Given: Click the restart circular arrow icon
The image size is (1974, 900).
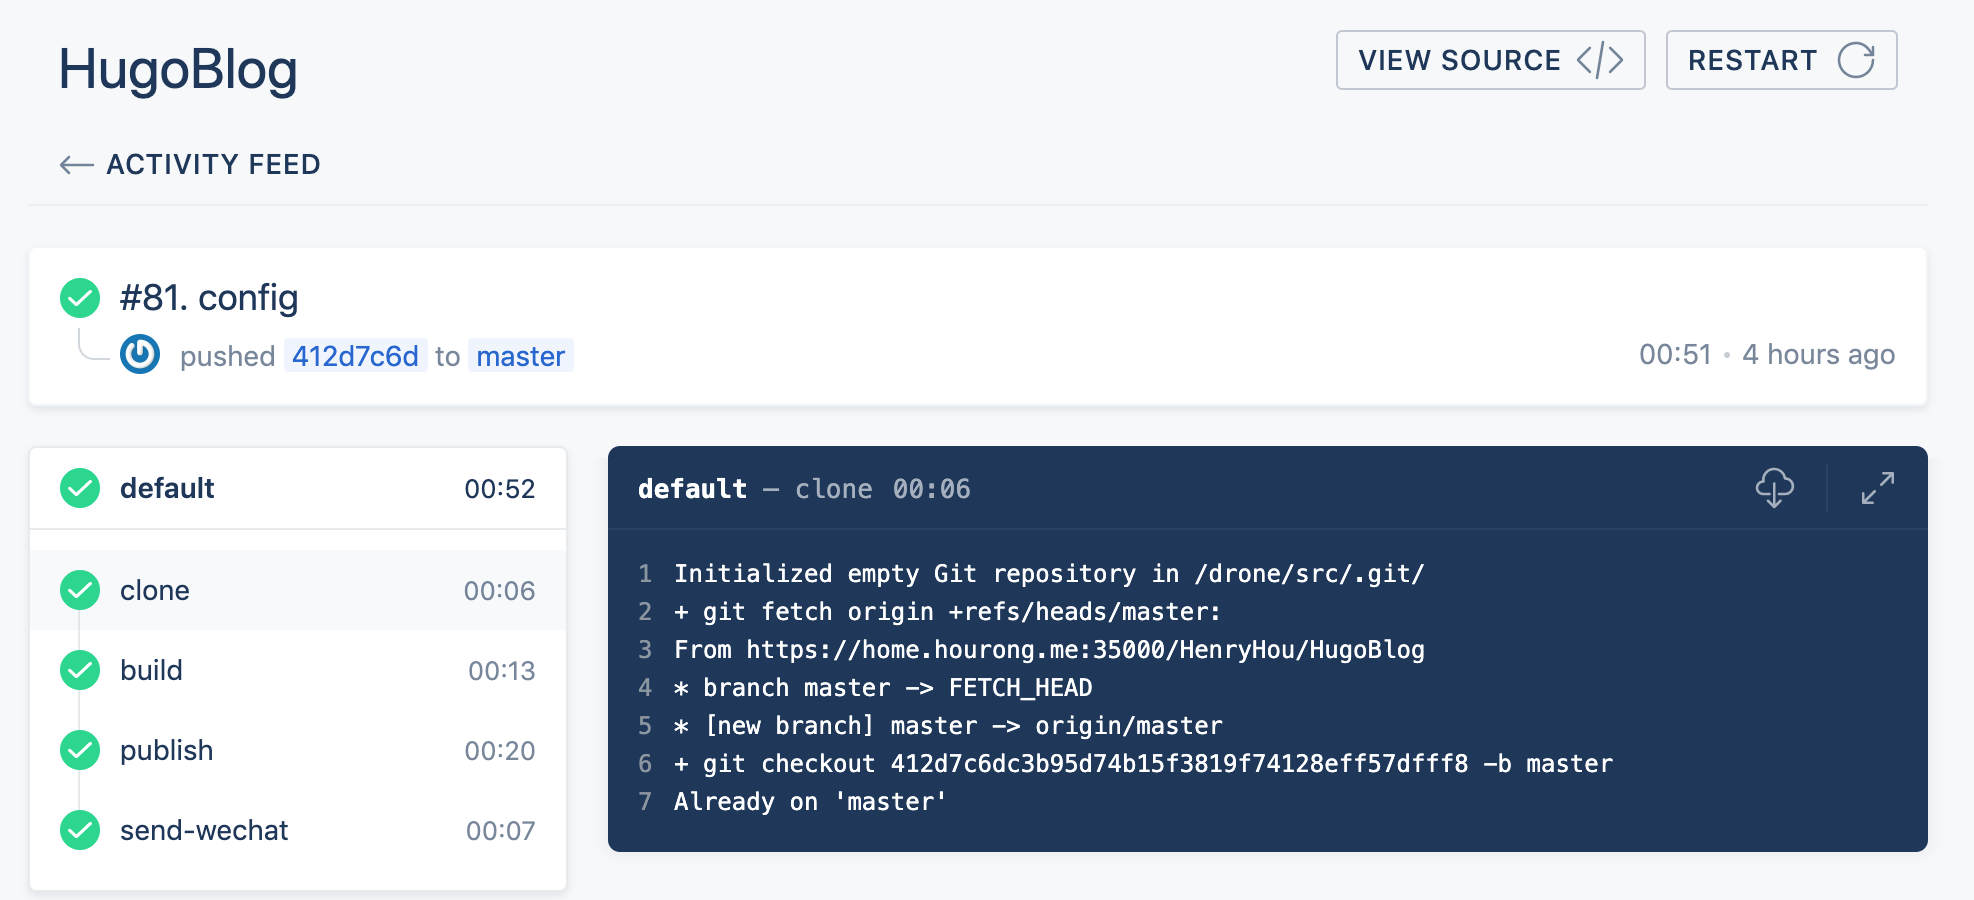Looking at the screenshot, I should point(1856,60).
